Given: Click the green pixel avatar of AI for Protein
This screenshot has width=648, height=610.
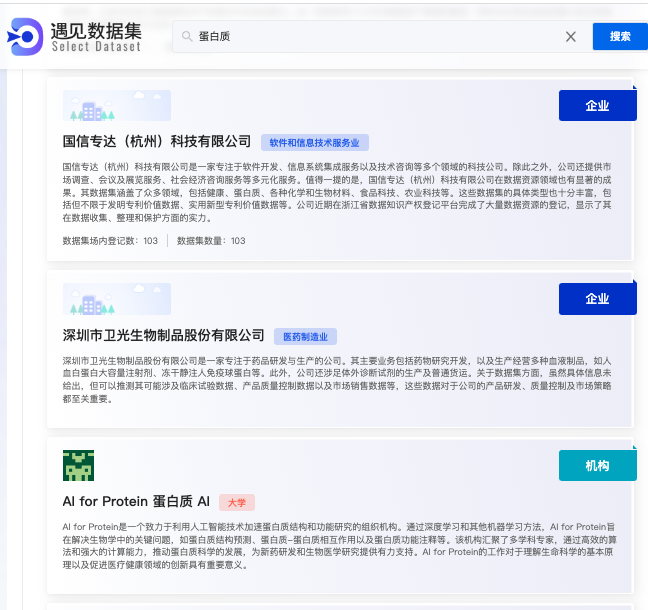Looking at the screenshot, I should tap(79, 465).
